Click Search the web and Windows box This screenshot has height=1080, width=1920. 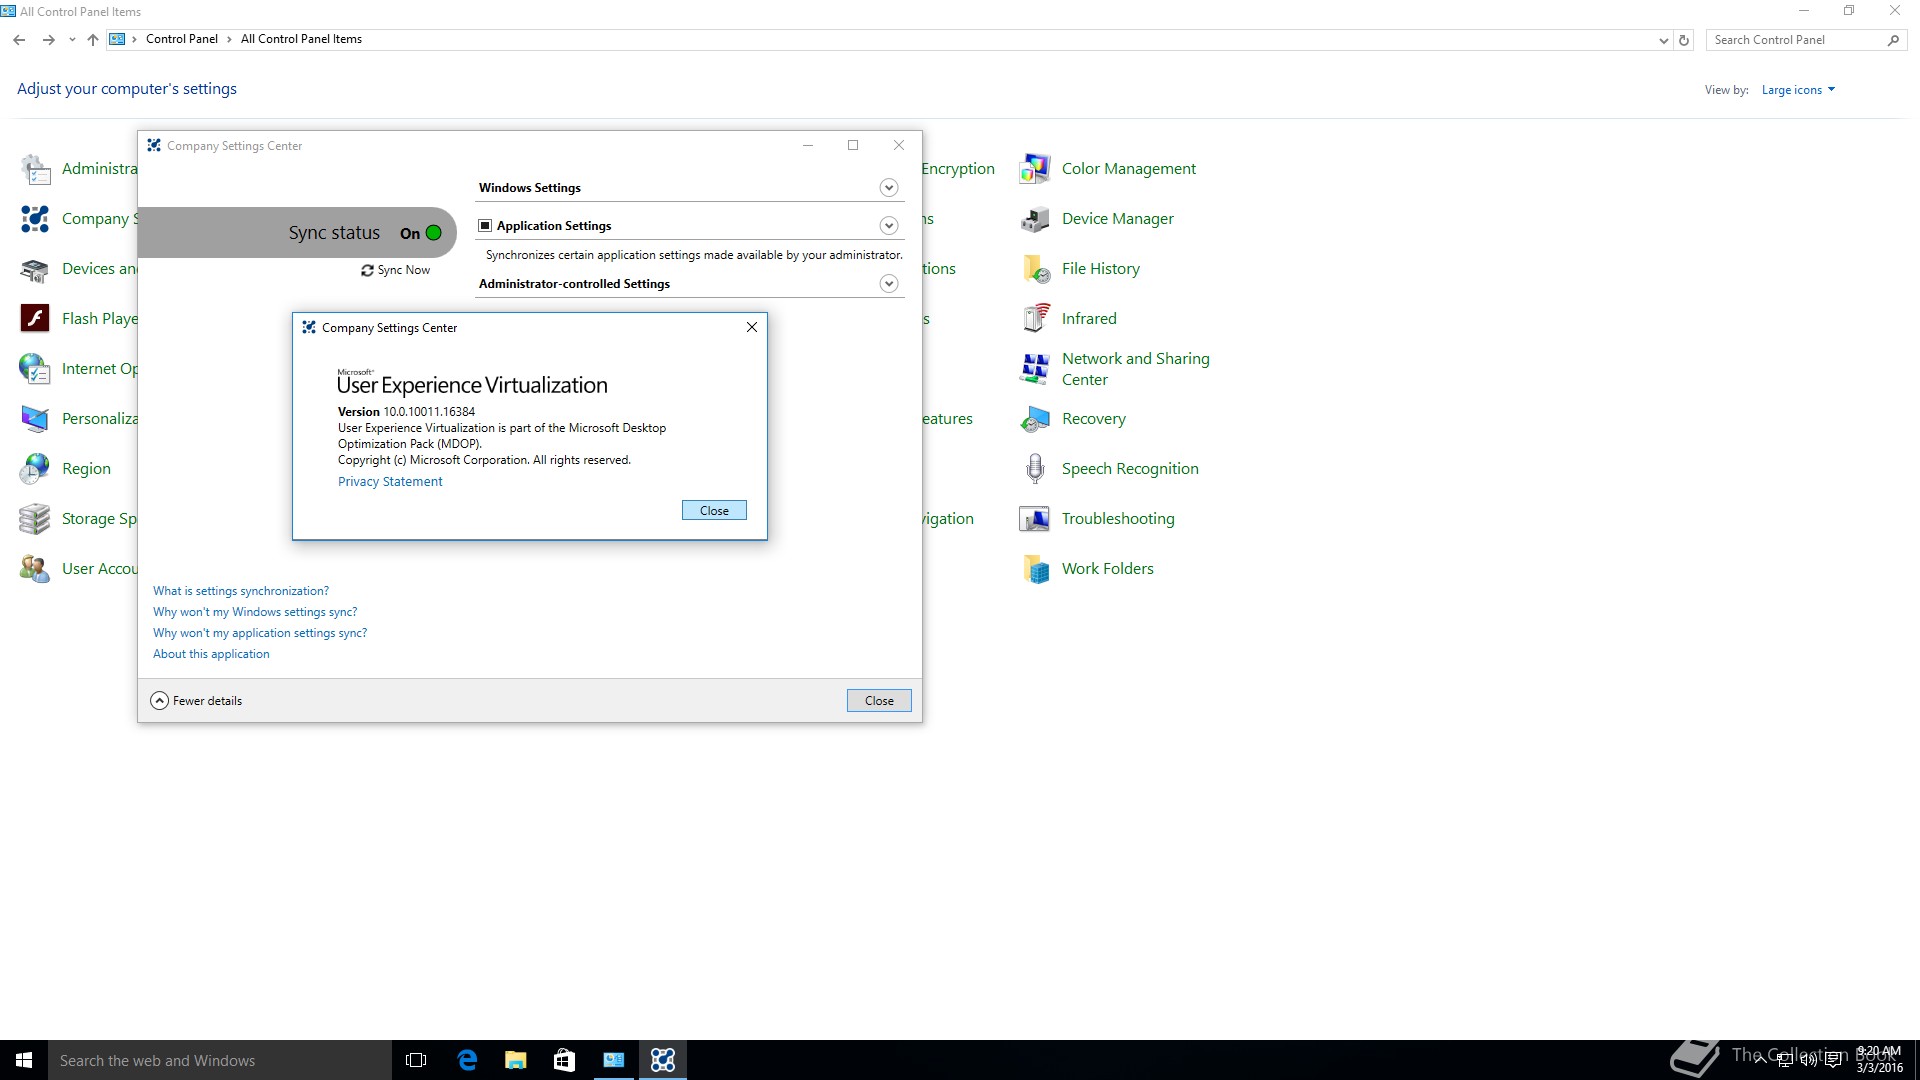click(220, 1060)
